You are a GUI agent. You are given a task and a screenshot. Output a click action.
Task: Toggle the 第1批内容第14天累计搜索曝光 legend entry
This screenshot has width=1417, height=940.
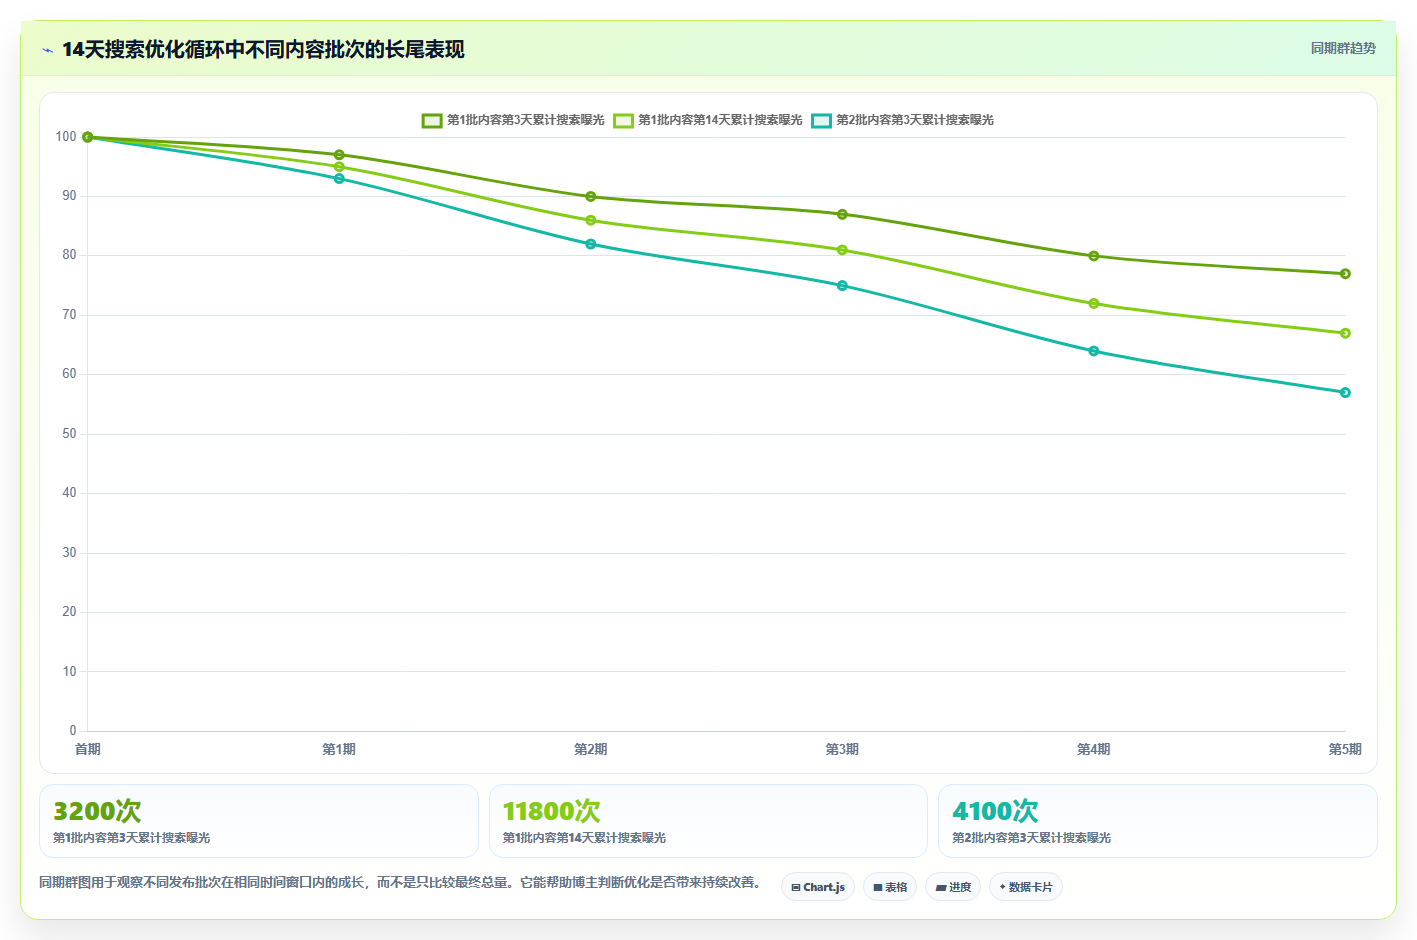pyautogui.click(x=708, y=120)
